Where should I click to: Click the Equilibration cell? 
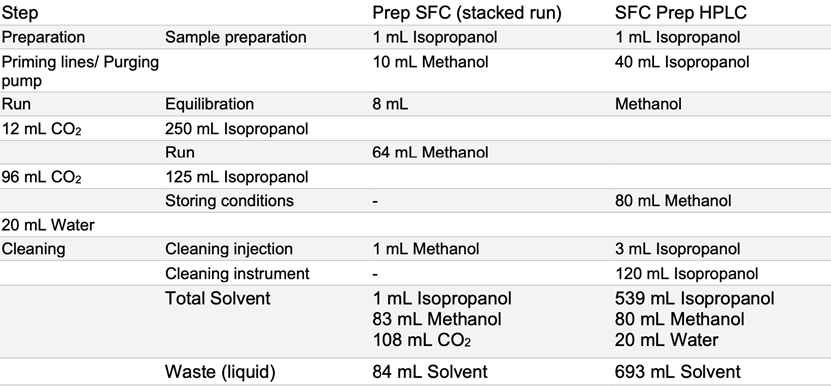(x=210, y=104)
